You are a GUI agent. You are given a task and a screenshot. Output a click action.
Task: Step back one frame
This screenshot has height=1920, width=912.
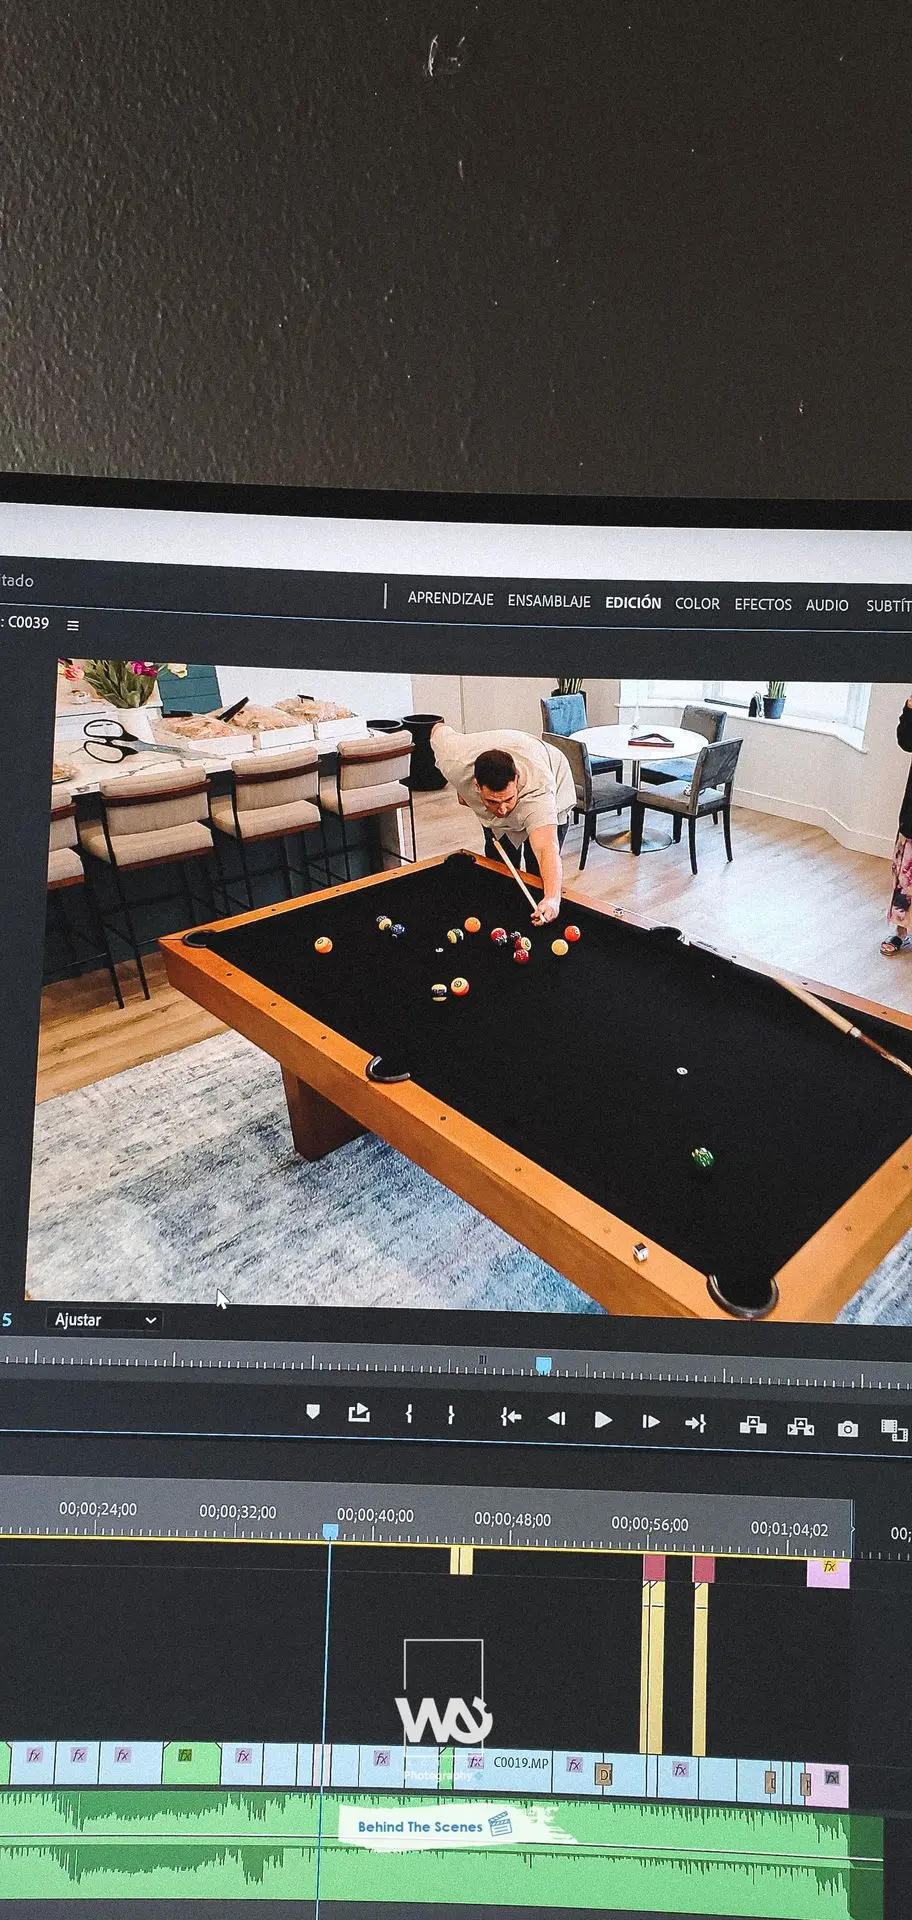click(557, 1418)
